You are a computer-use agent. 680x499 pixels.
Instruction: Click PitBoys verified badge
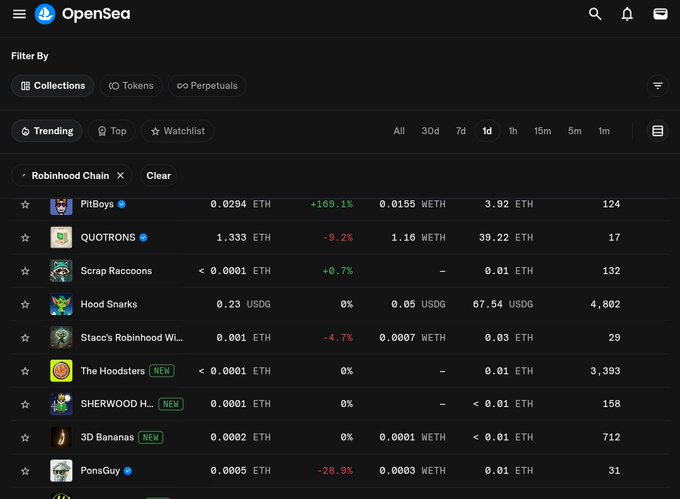(x=122, y=204)
